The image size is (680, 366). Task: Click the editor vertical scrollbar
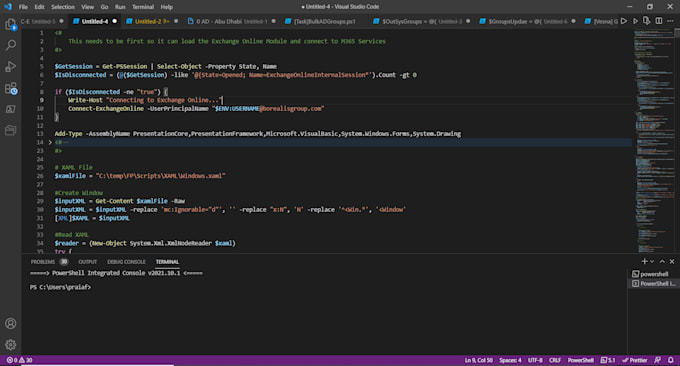(677, 141)
